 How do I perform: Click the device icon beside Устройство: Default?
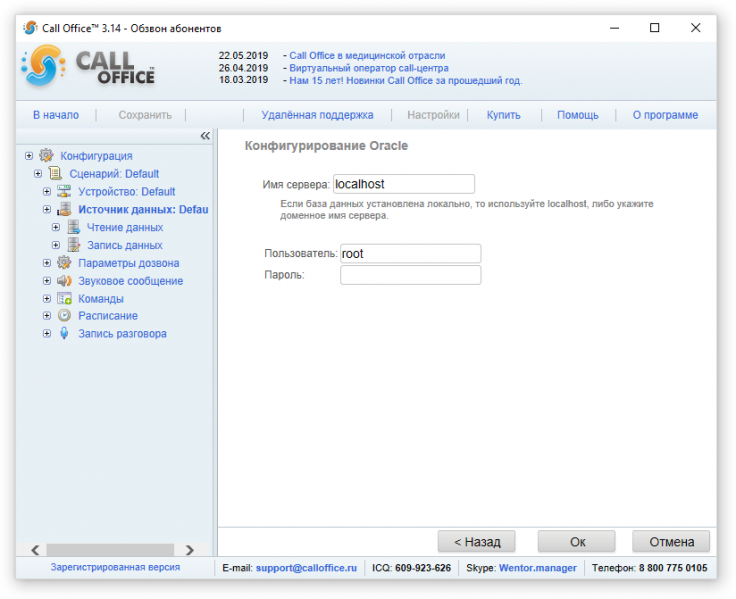coord(64,191)
